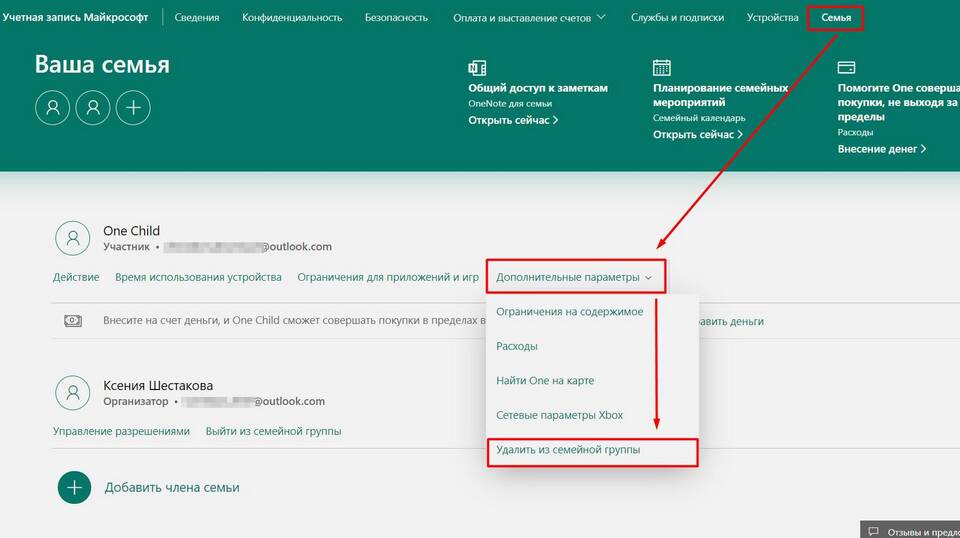The width and height of the screenshot is (960, 538).
Task: Click Общий доступ к заметкам heading
Action: pyautogui.click(x=538, y=88)
